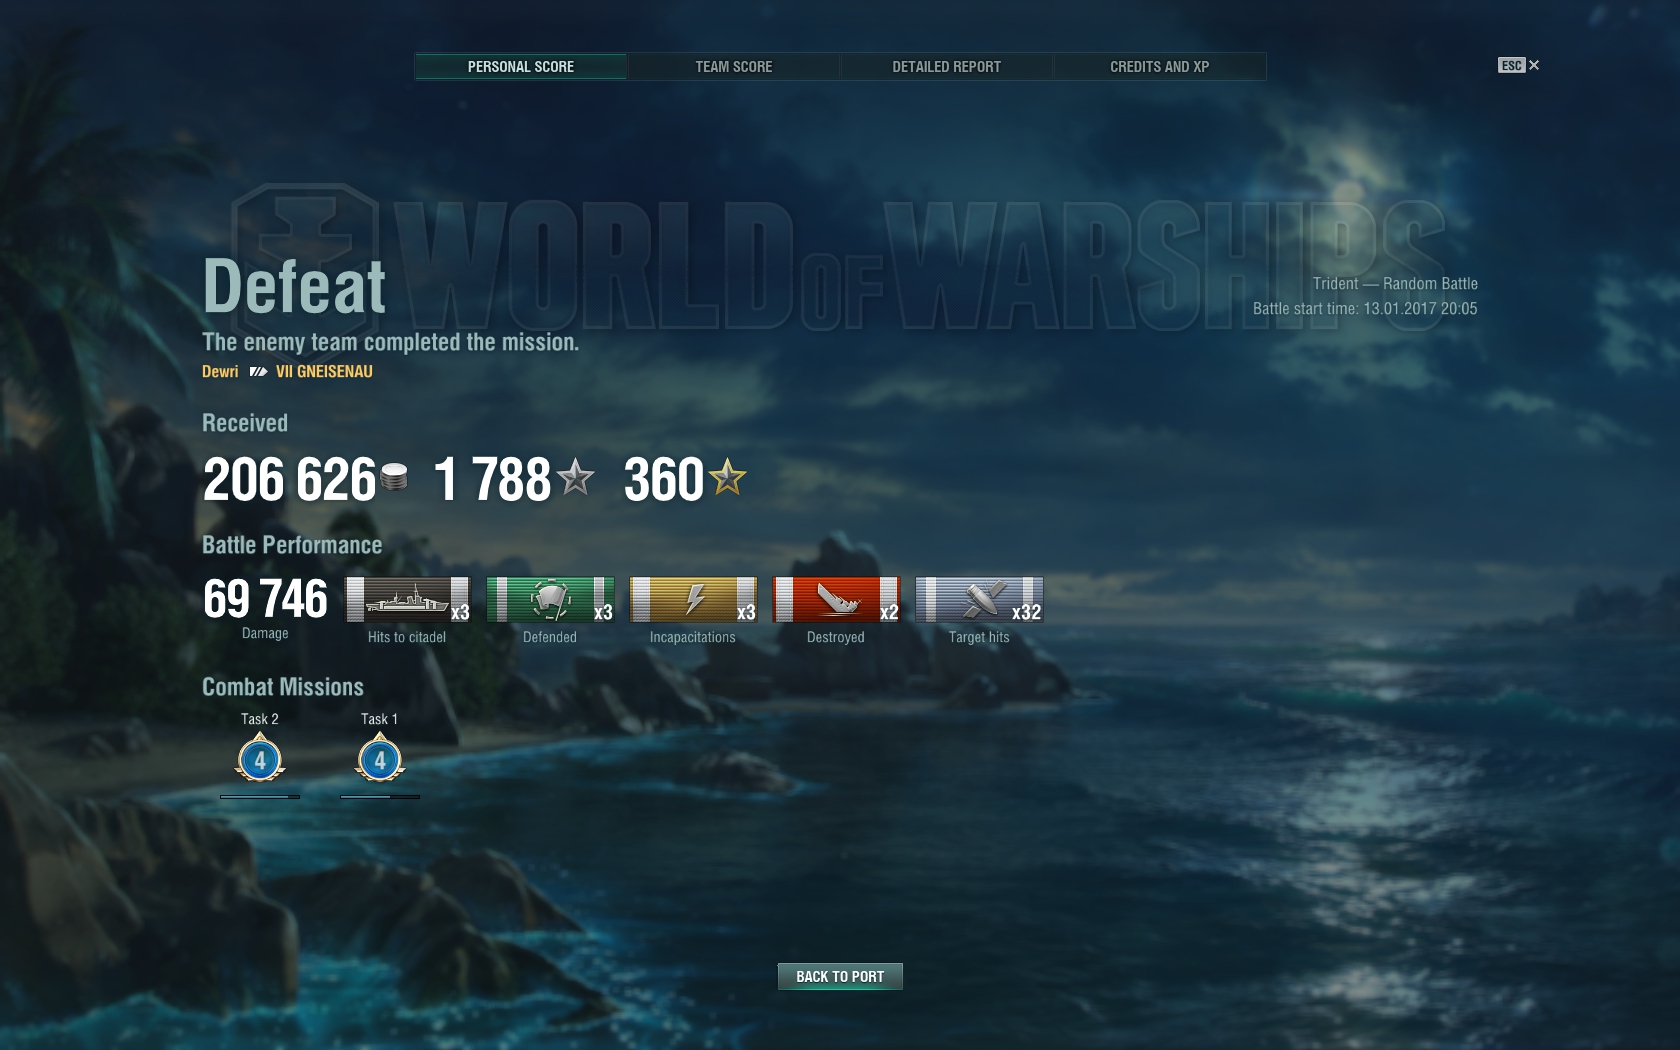Click the Task 1 progress bar
This screenshot has width=1680, height=1050.
[380, 797]
